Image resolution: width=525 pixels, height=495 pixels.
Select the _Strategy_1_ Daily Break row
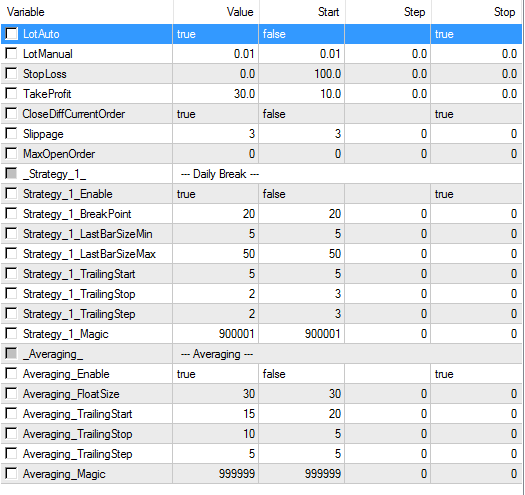click(261, 173)
